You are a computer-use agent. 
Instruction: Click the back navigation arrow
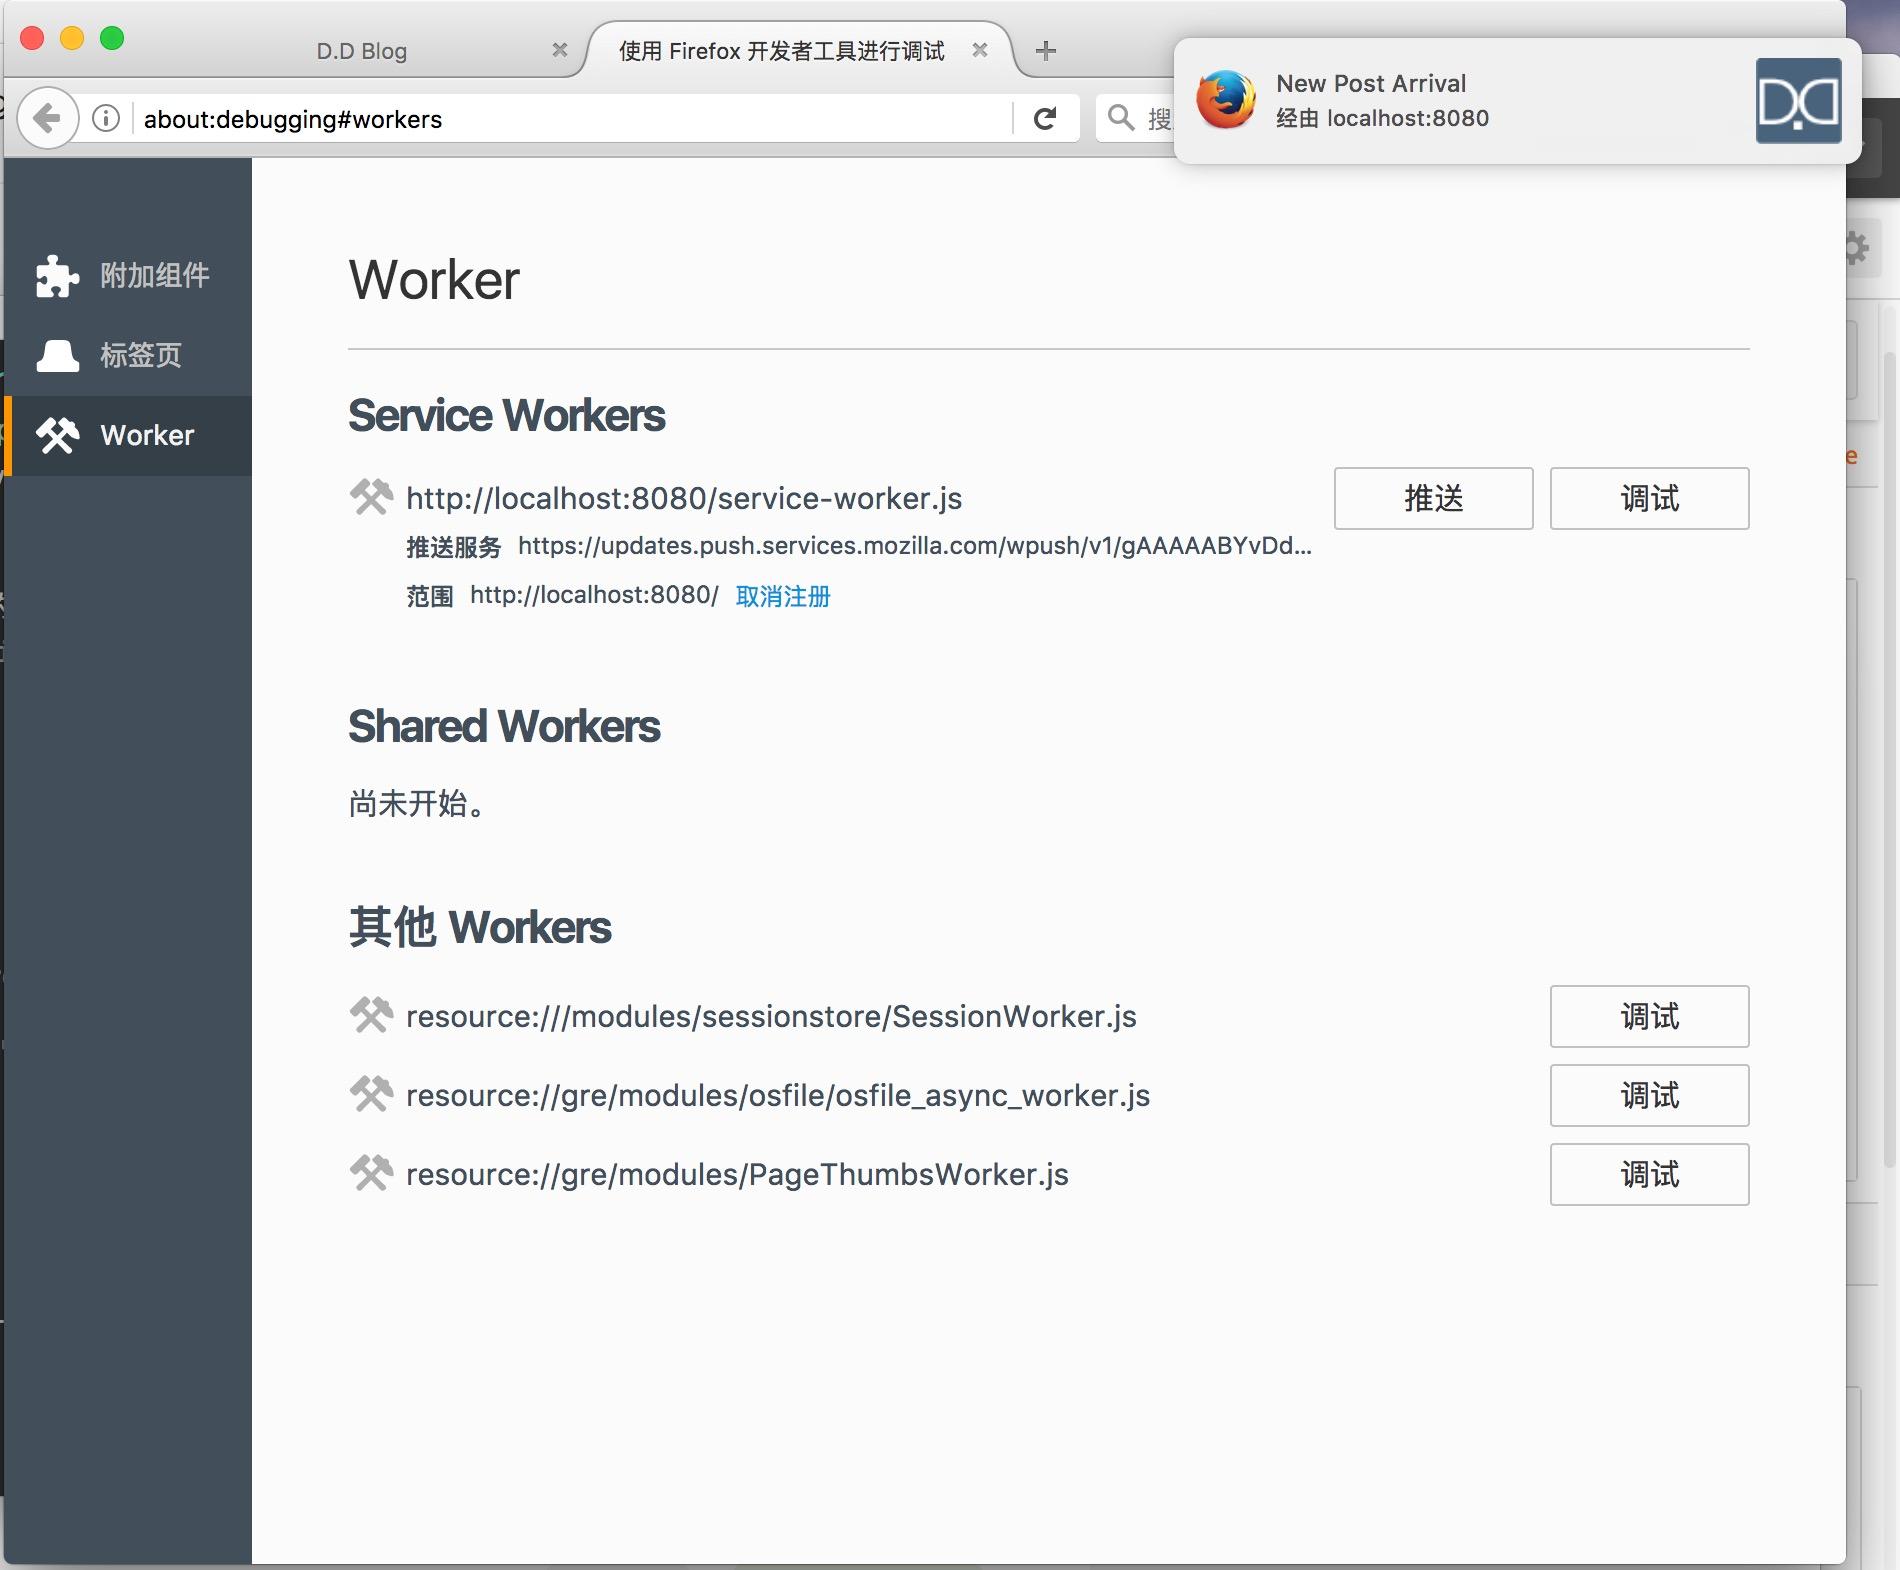(x=47, y=117)
